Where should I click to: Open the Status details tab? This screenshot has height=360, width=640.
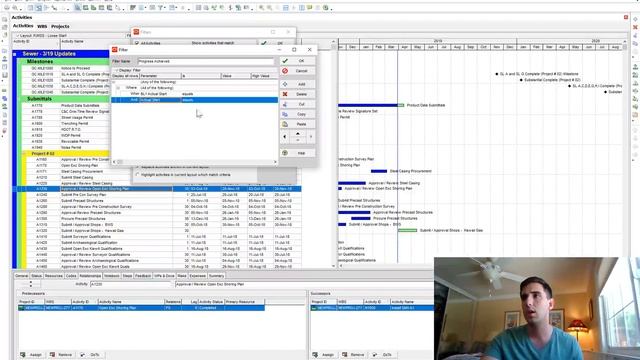(x=36, y=276)
